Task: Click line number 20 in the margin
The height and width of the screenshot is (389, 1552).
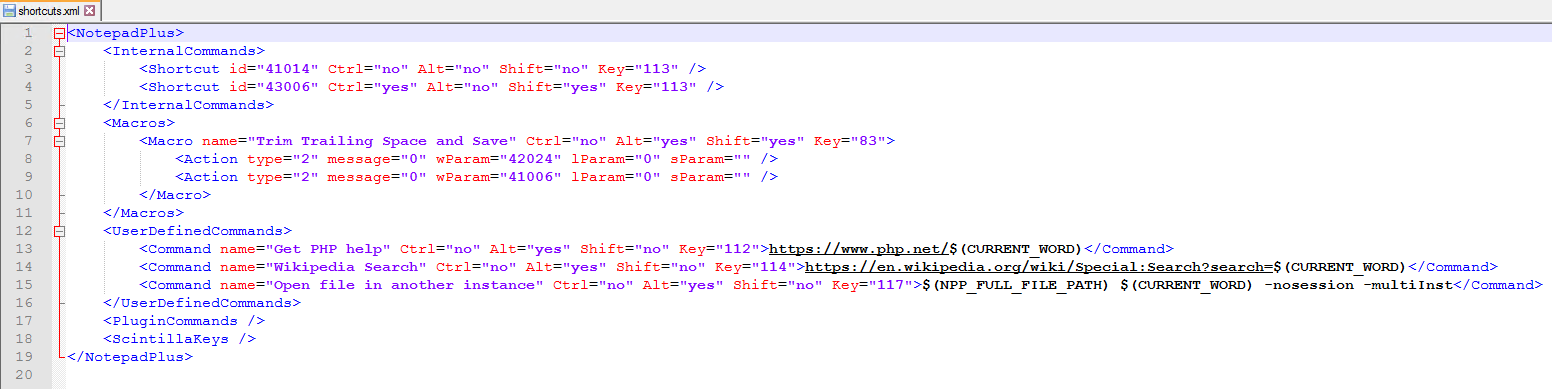Action: coord(25,375)
